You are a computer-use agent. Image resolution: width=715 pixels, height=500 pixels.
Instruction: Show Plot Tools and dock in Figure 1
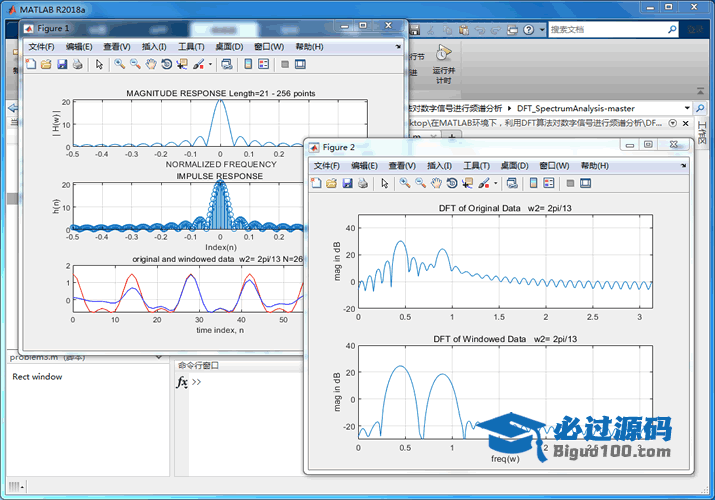[300, 64]
